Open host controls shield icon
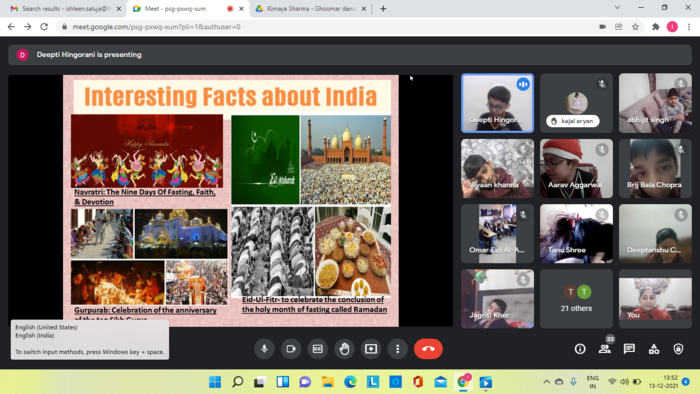The image size is (700, 394). click(678, 348)
